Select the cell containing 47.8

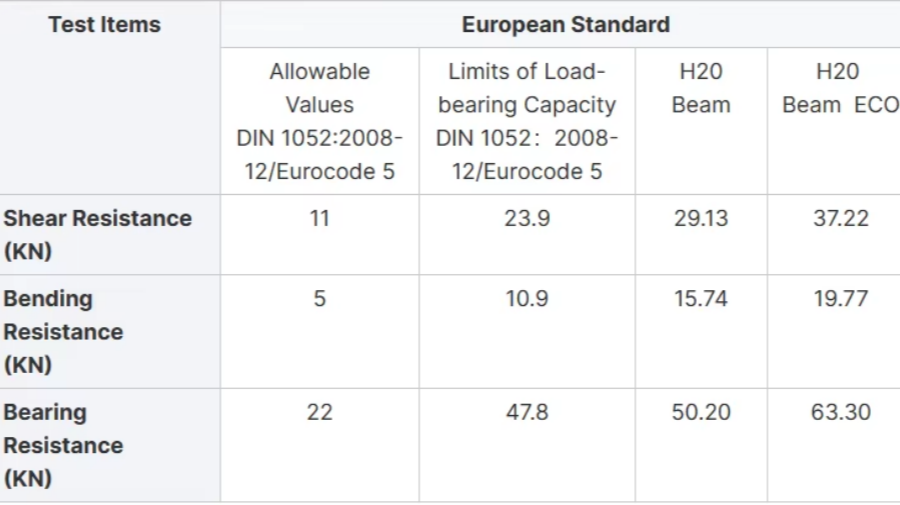click(x=527, y=412)
